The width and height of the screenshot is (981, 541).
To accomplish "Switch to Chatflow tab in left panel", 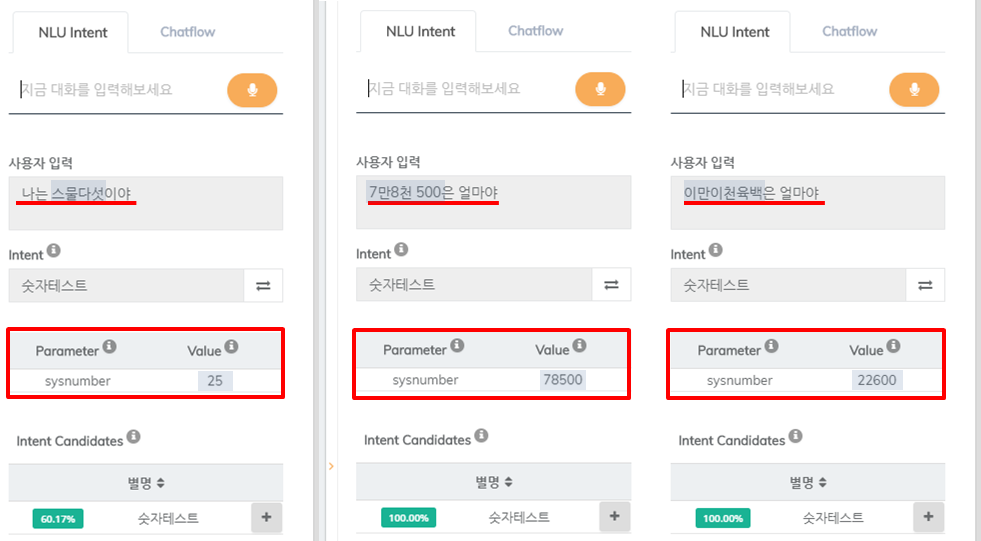I will [188, 32].
